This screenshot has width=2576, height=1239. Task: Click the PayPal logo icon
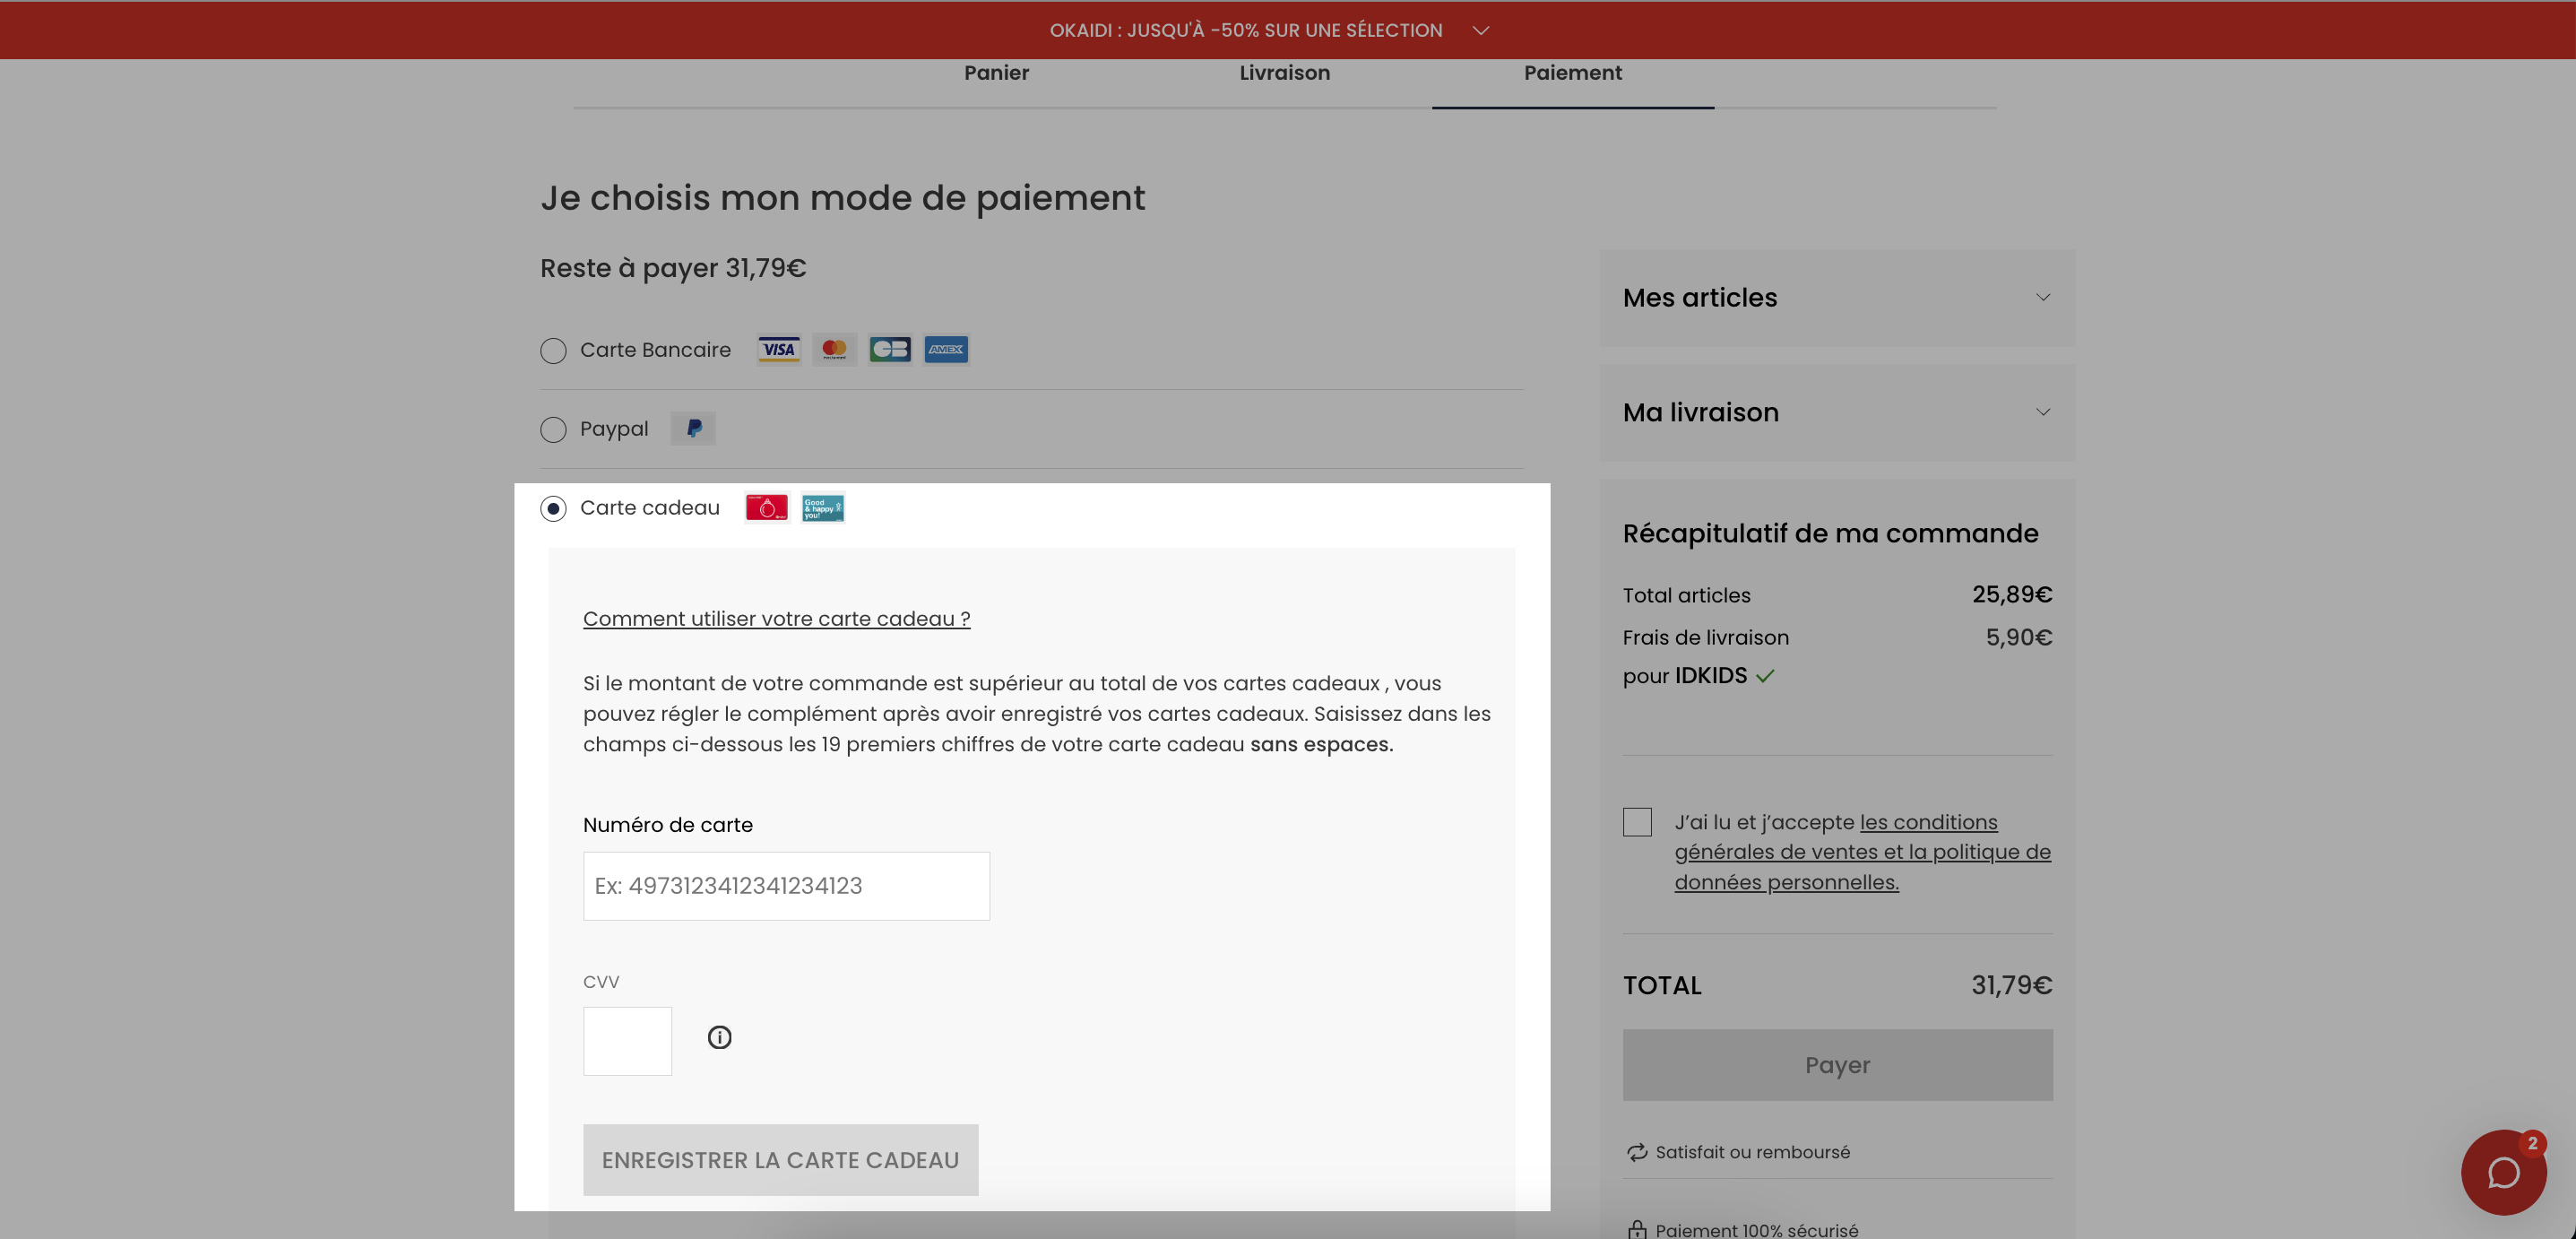coord(693,428)
